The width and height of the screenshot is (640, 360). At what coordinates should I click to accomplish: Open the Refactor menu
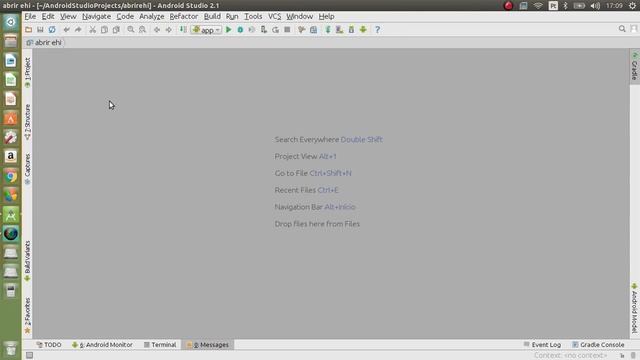point(184,16)
